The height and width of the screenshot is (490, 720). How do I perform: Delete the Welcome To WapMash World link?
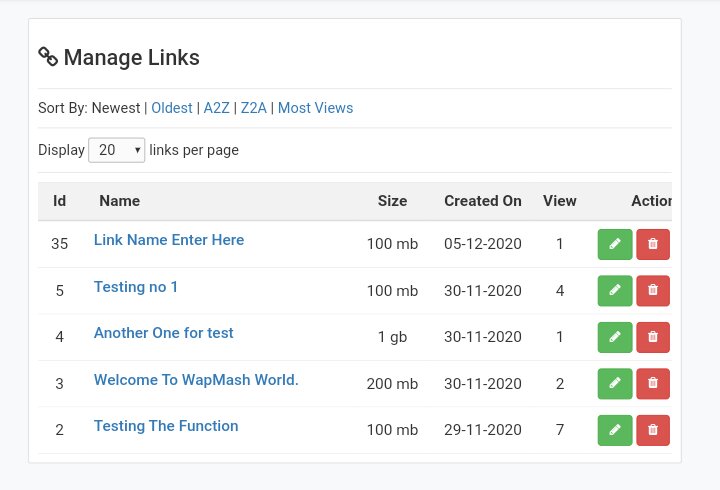(653, 383)
